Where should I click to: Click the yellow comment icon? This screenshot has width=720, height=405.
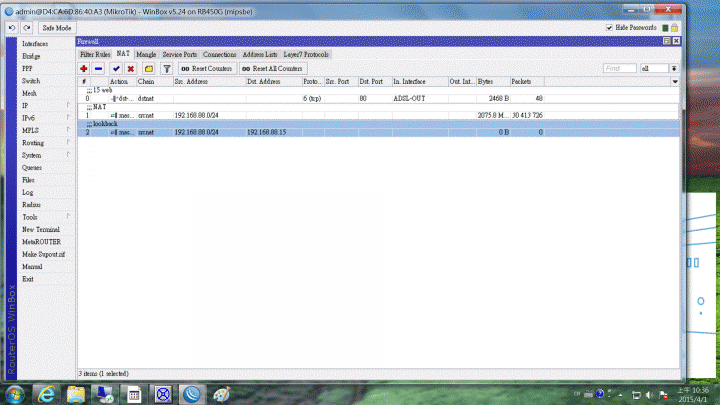pos(149,68)
